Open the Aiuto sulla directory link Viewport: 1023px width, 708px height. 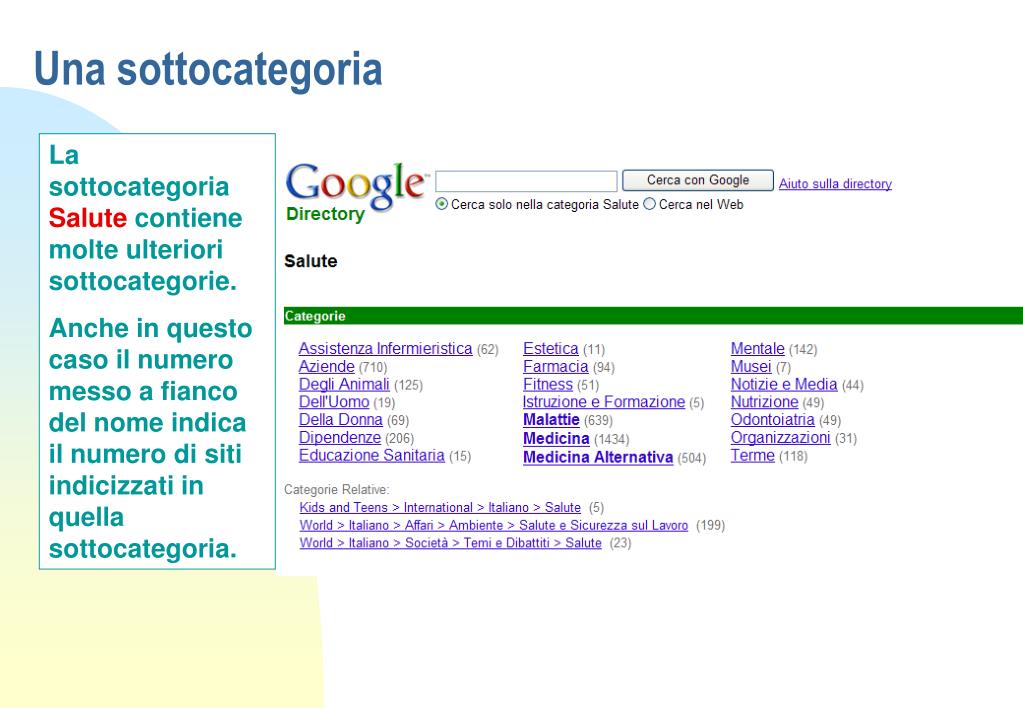click(835, 184)
